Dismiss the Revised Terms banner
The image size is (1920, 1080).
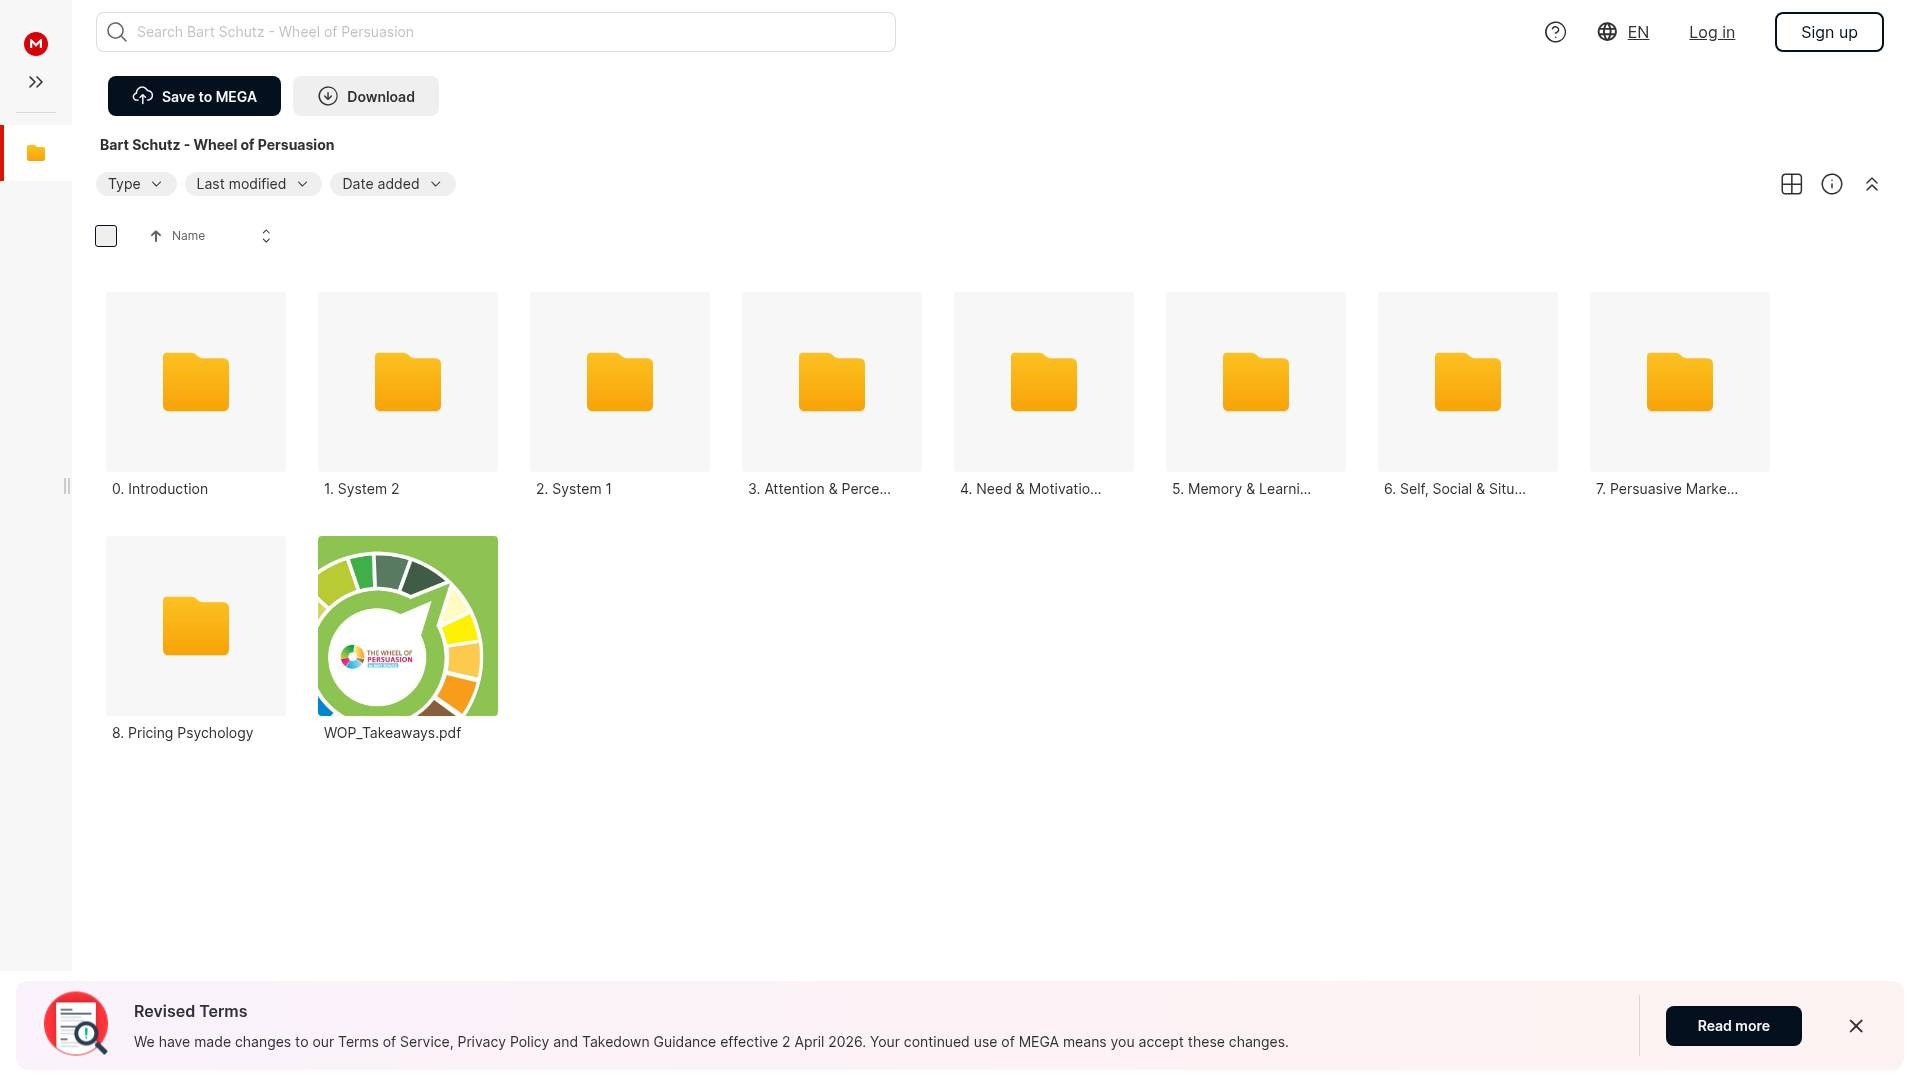(1855, 1026)
